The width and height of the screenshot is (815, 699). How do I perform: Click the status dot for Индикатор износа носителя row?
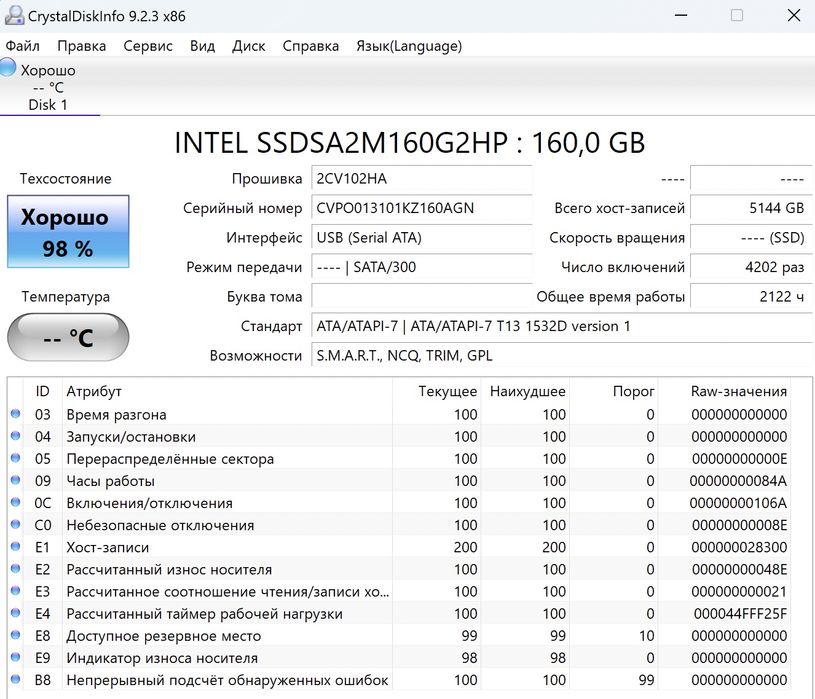point(16,656)
